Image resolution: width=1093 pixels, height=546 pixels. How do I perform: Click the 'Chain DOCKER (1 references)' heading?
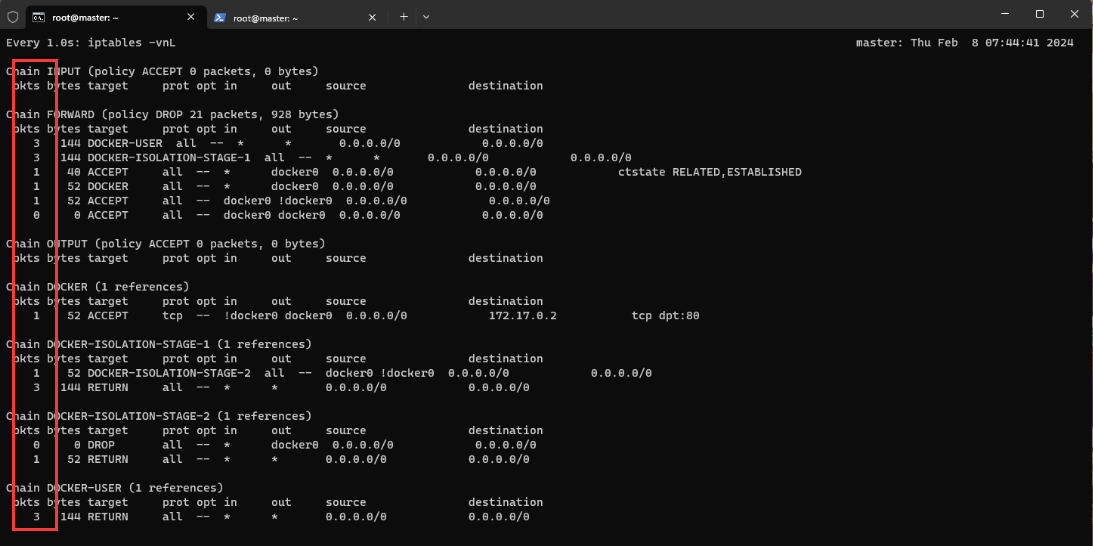(x=98, y=287)
